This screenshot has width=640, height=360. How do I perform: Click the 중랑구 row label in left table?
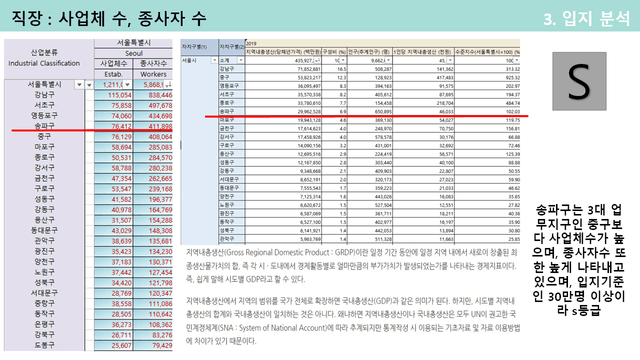tap(44, 303)
